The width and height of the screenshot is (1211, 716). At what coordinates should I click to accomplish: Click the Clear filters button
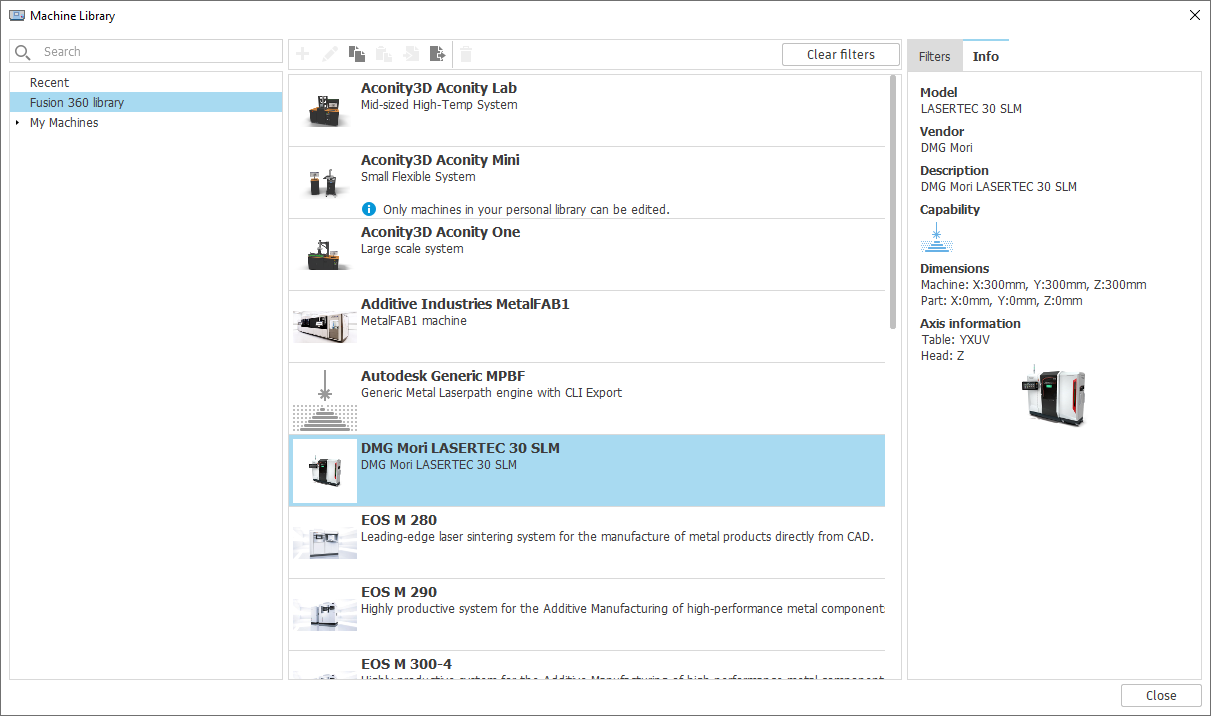[x=841, y=54]
